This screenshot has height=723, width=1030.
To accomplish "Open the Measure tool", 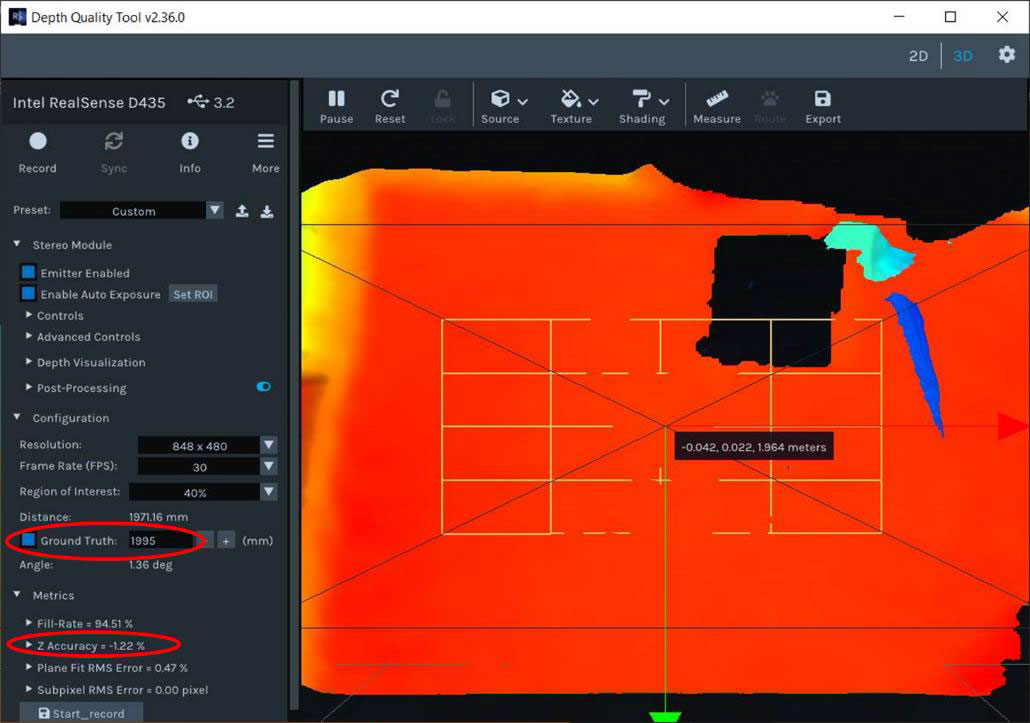I will click(716, 104).
